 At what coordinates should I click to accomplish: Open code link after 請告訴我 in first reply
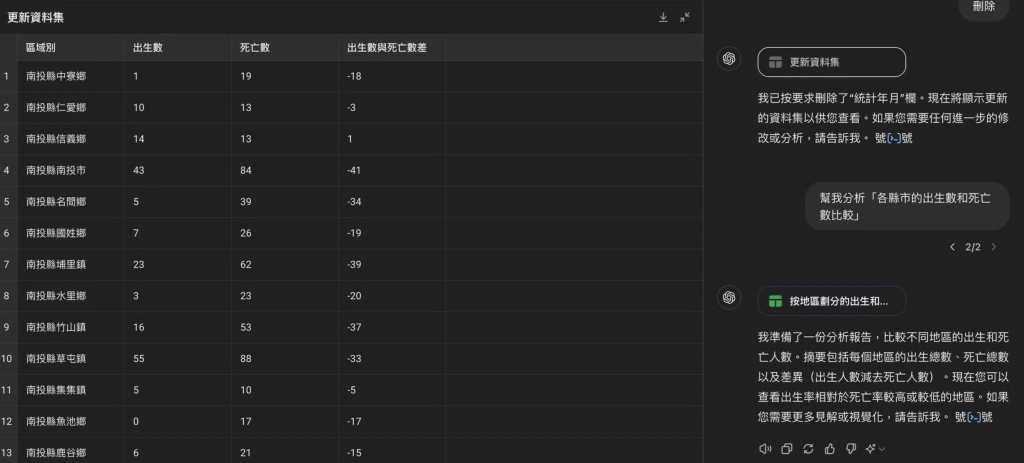pos(894,138)
